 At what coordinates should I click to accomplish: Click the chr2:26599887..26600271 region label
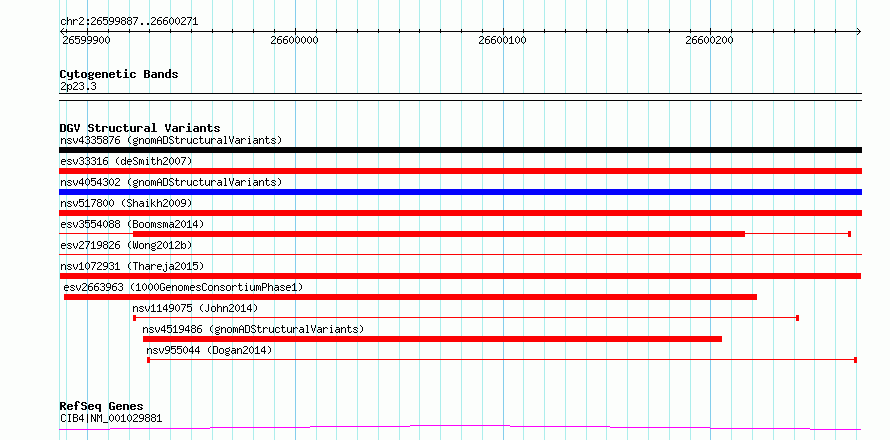(129, 22)
